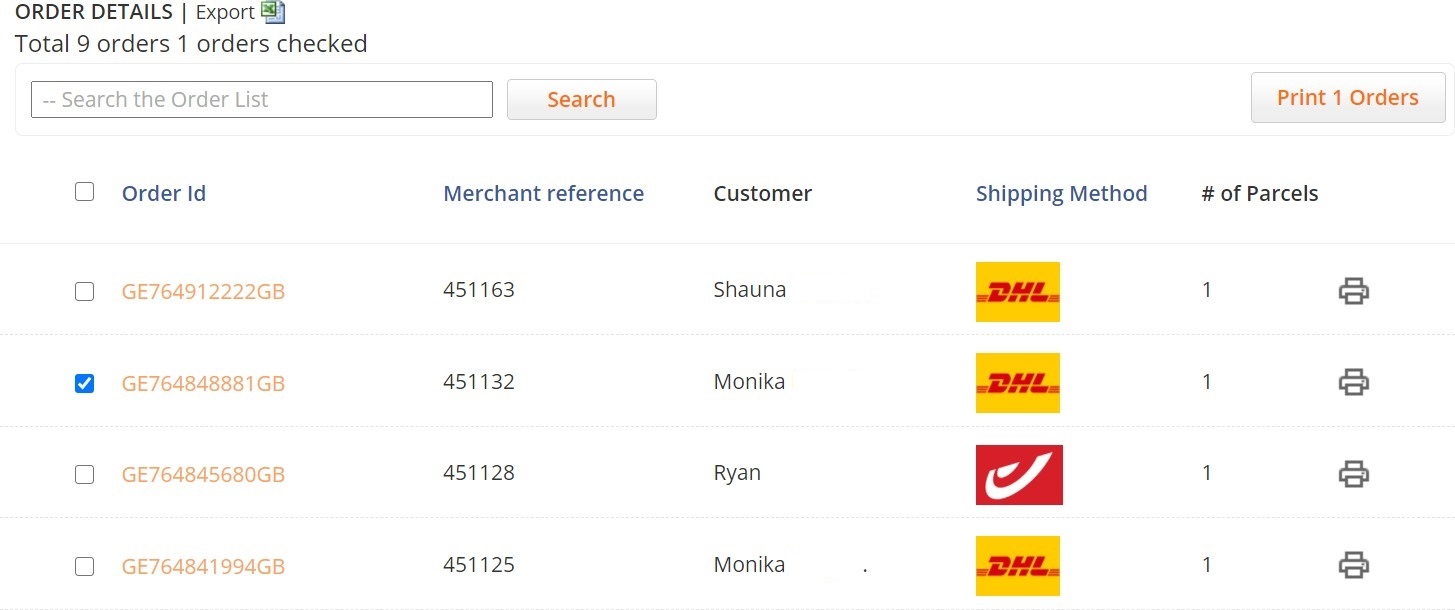Click DHL logo in Shauna's row
Image resolution: width=1455 pixels, height=610 pixels.
click(1017, 292)
